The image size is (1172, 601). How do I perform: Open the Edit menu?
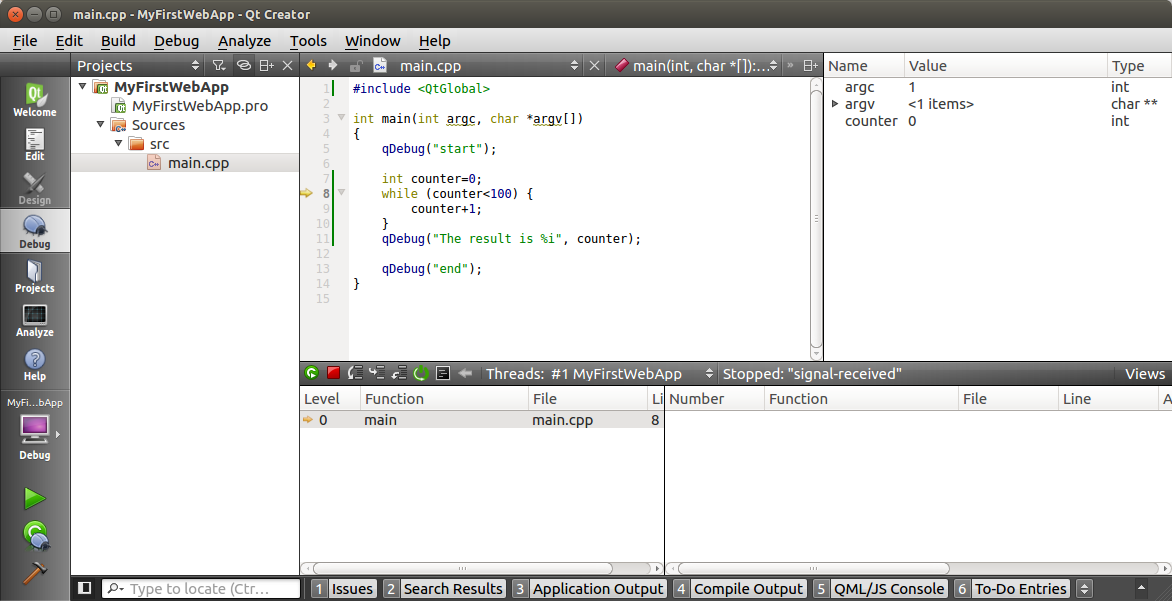pos(70,41)
